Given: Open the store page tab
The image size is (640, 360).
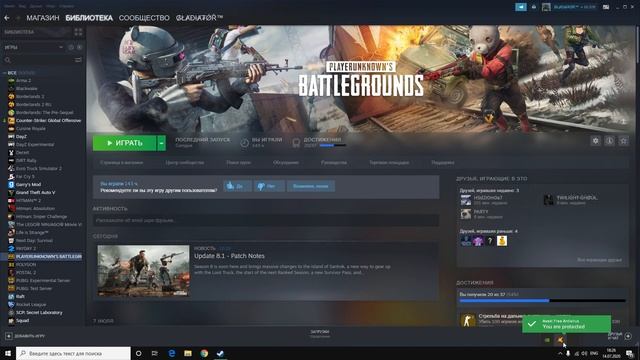Looking at the screenshot, I should coord(121,162).
